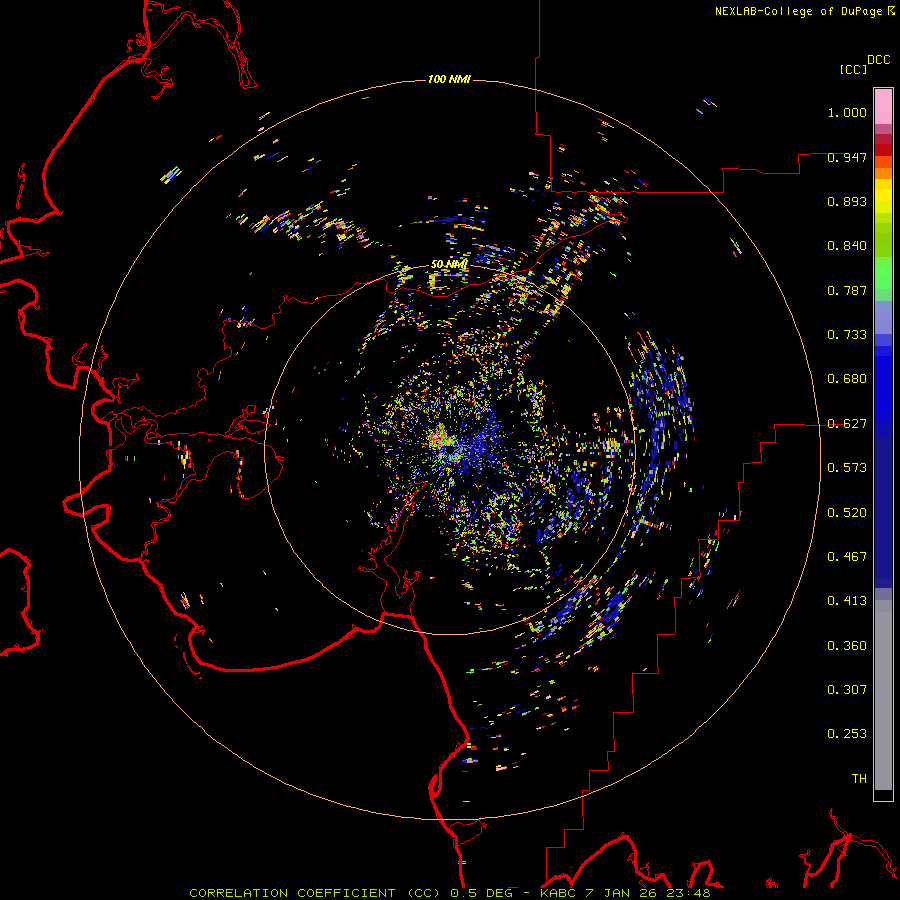Select the 0.253 scale value
The height and width of the screenshot is (900, 900).
tap(847, 734)
